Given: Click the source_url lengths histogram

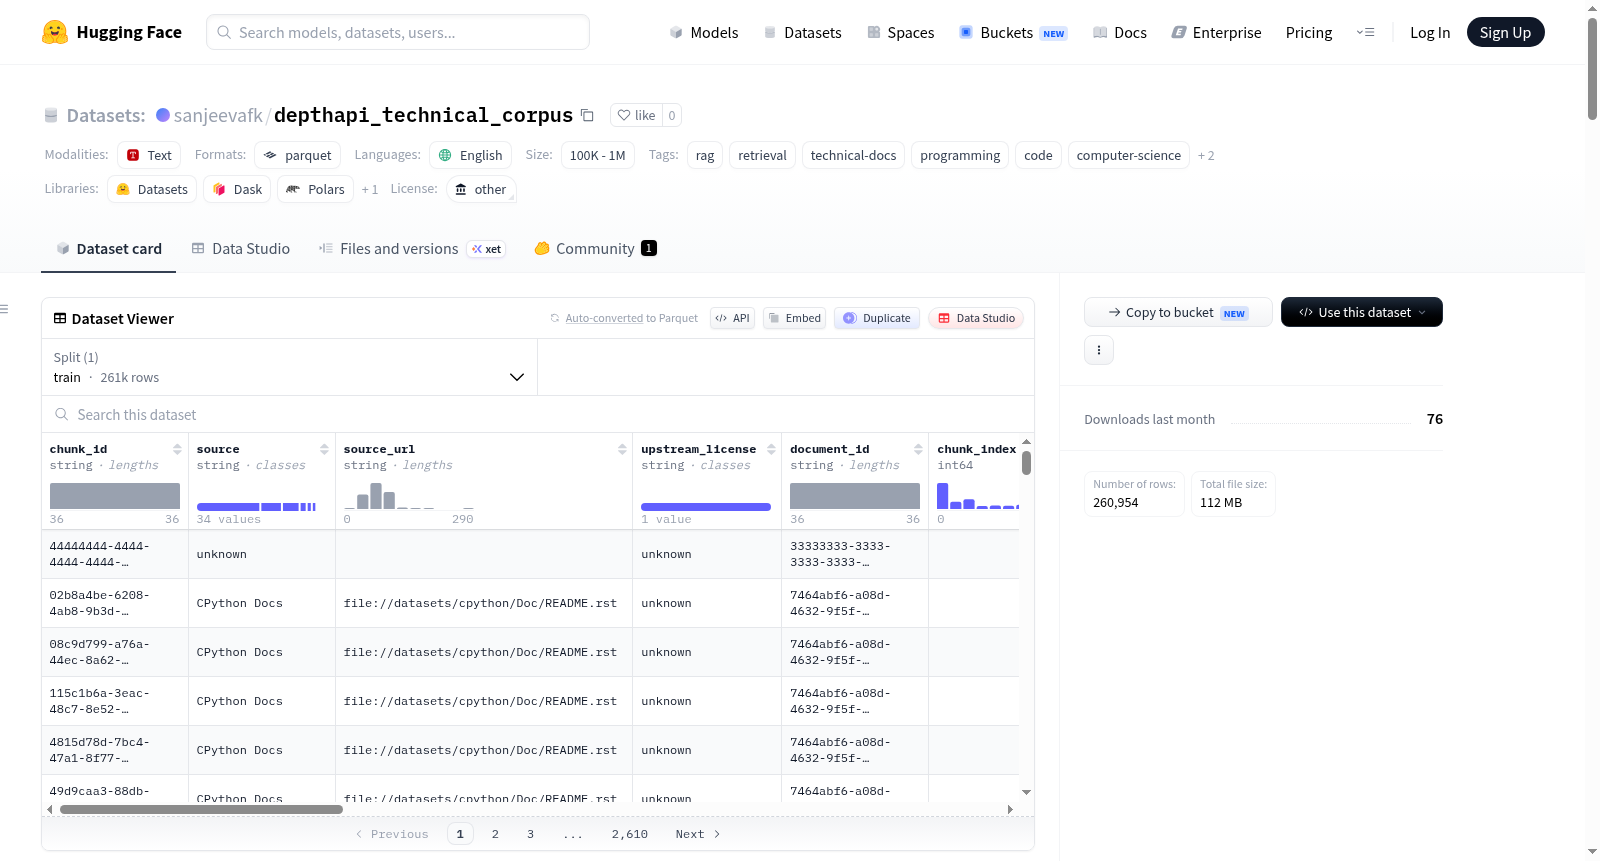Looking at the screenshot, I should (x=408, y=496).
